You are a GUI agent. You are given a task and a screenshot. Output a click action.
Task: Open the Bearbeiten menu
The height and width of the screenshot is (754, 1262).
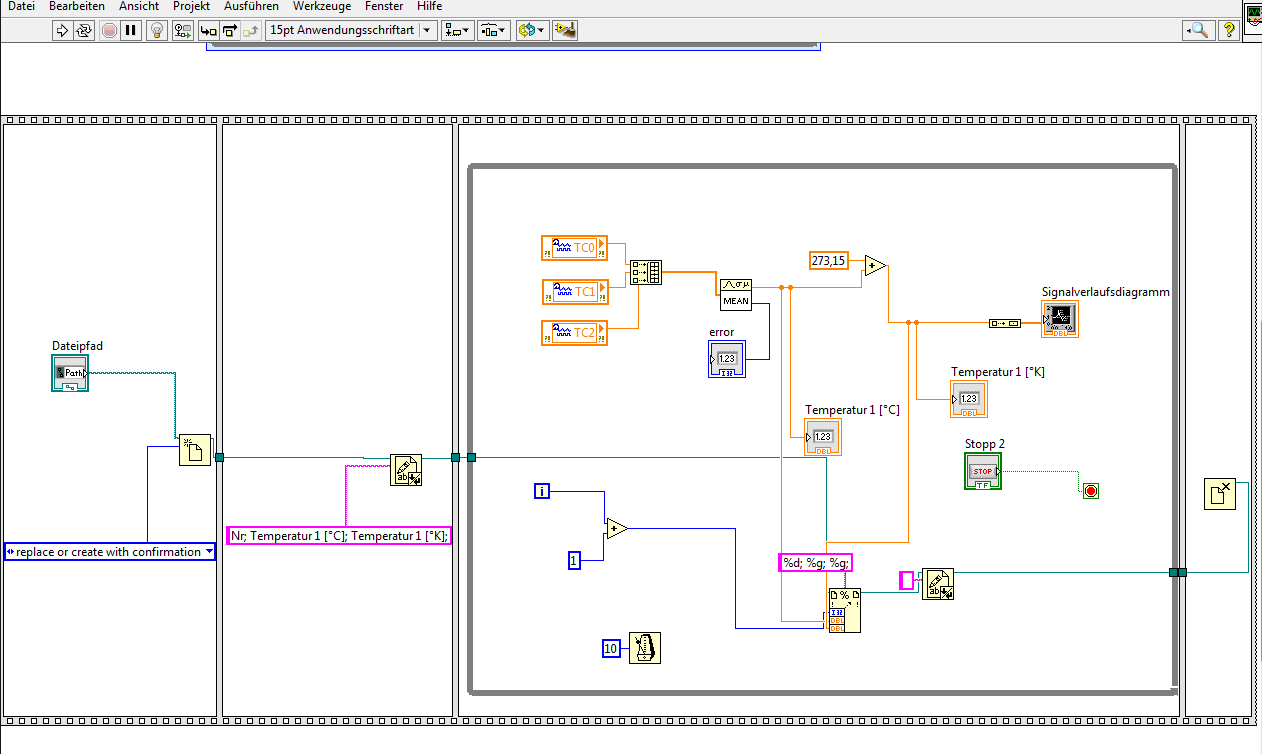[x=76, y=6]
